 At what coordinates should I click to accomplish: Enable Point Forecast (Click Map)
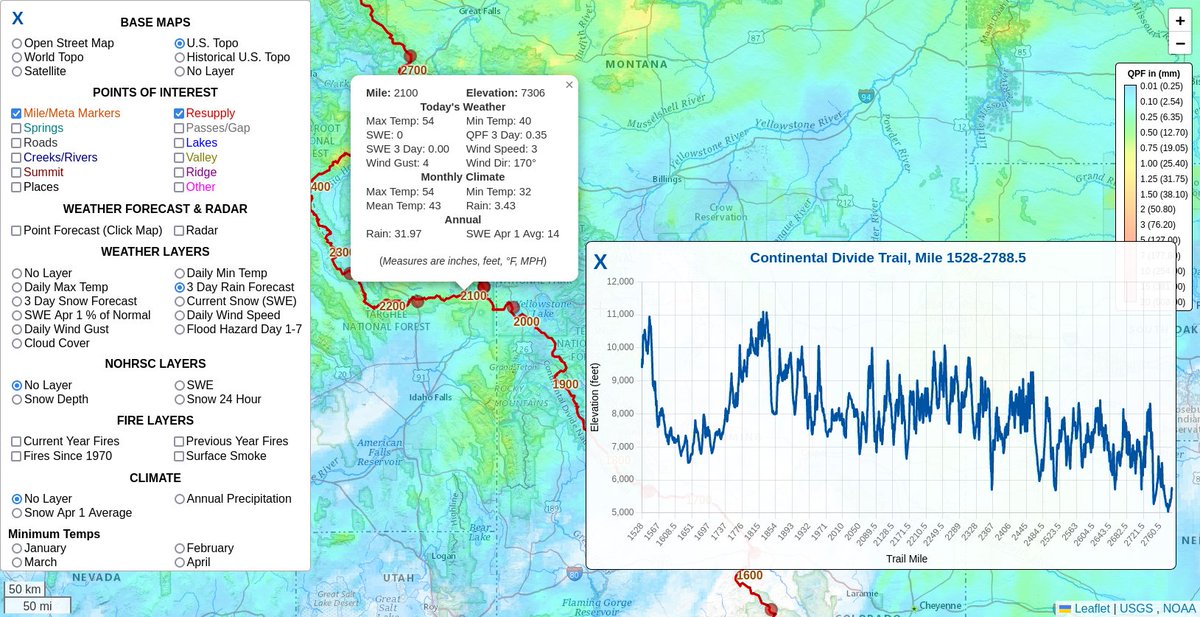pos(17,230)
